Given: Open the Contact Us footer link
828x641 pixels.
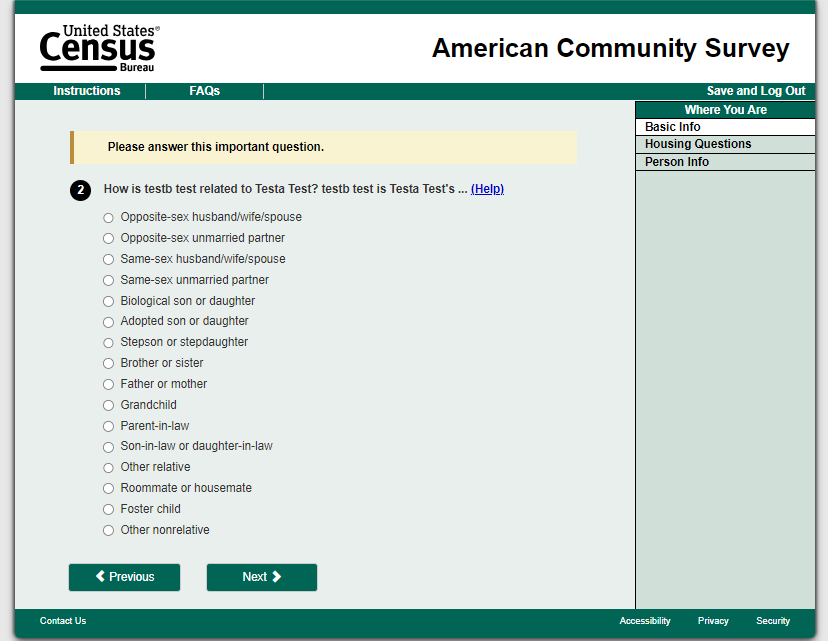Looking at the screenshot, I should click(63, 621).
